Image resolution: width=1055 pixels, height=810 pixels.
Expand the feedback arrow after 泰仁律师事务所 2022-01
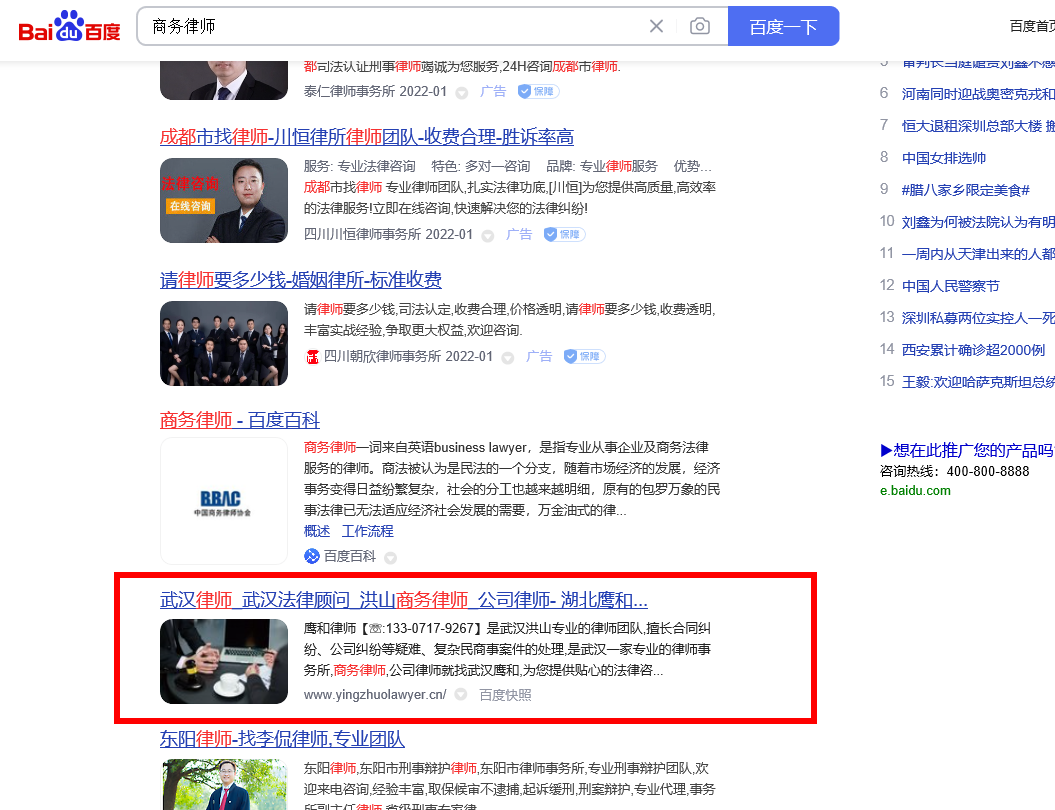461,91
